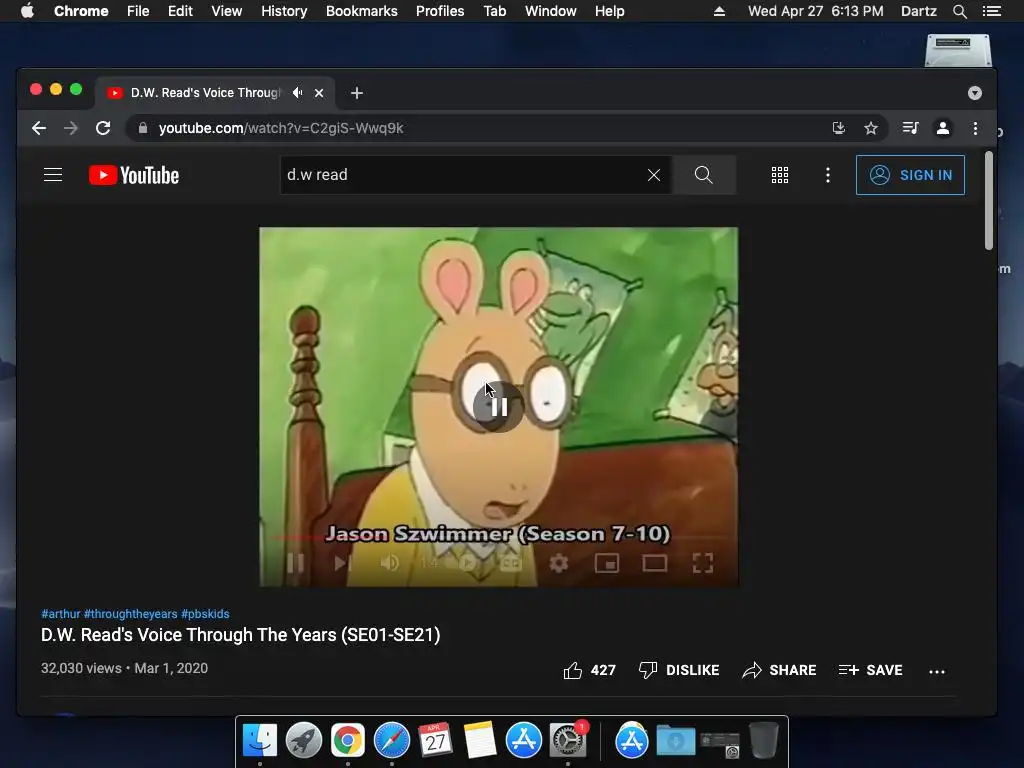Clear the search box with the X
This screenshot has height=768, width=1024.
coord(654,175)
